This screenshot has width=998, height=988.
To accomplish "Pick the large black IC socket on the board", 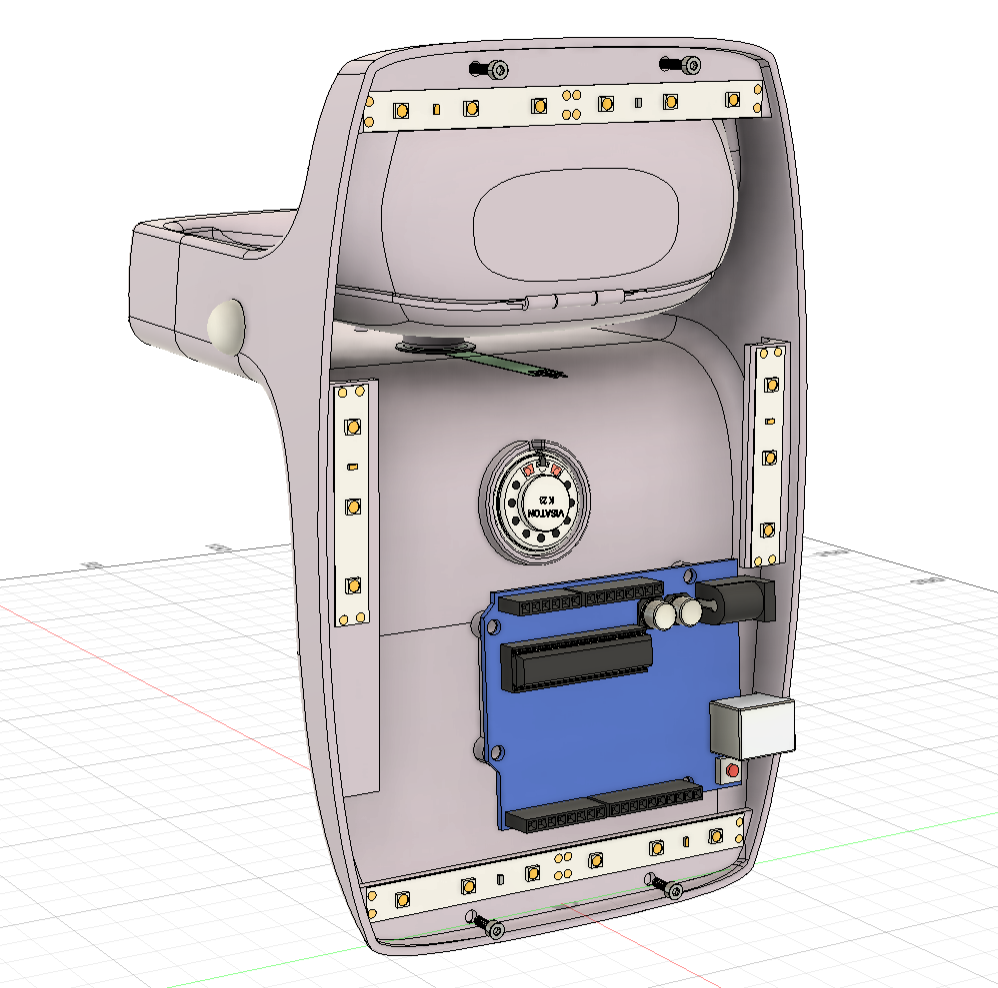I will [x=577, y=659].
